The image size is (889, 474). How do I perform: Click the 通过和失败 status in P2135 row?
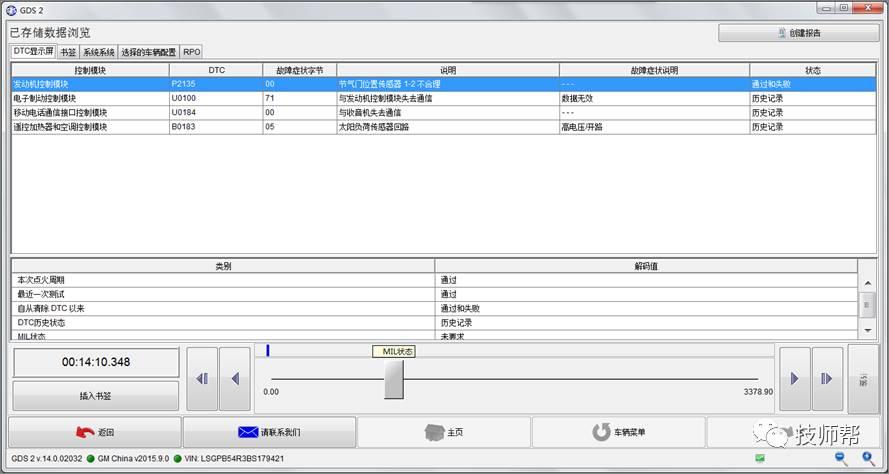tap(771, 84)
